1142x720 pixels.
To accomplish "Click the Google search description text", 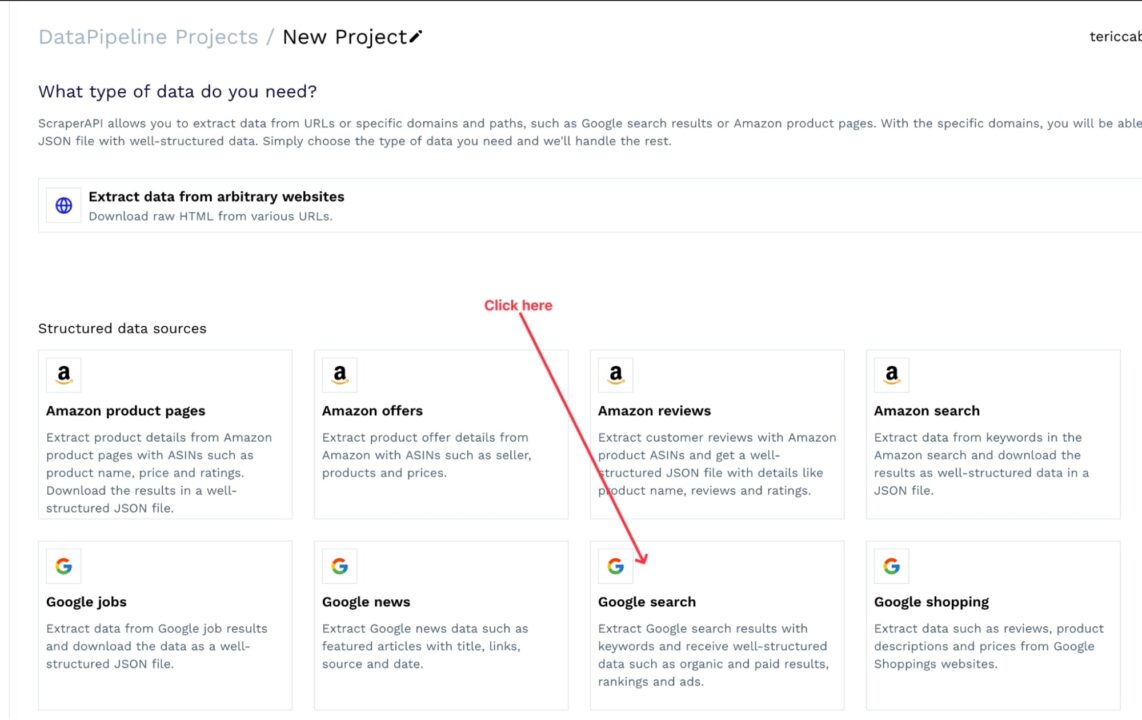I will [713, 655].
